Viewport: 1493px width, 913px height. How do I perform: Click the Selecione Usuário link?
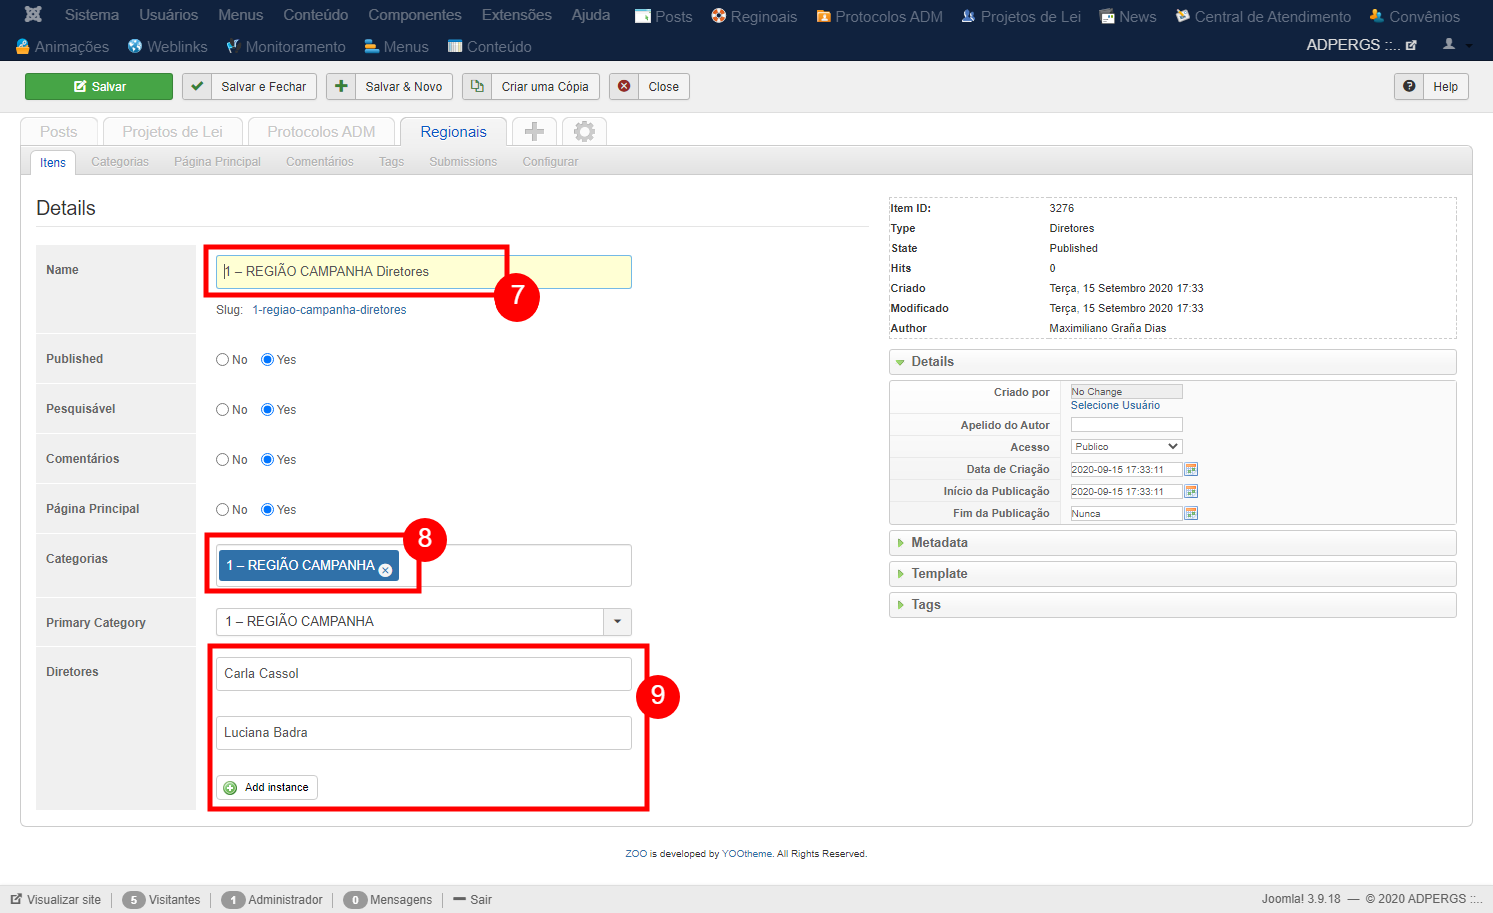click(x=1115, y=406)
